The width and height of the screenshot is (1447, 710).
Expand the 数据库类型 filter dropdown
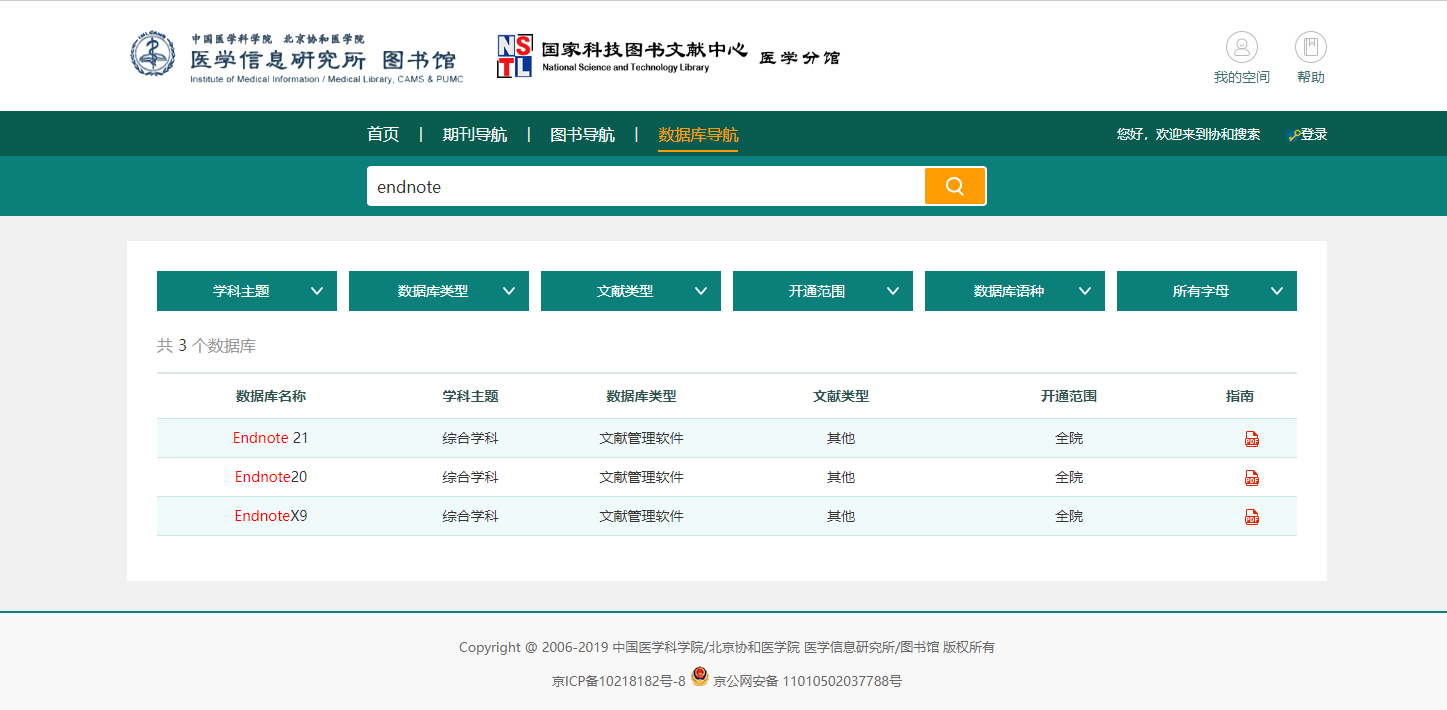439,291
